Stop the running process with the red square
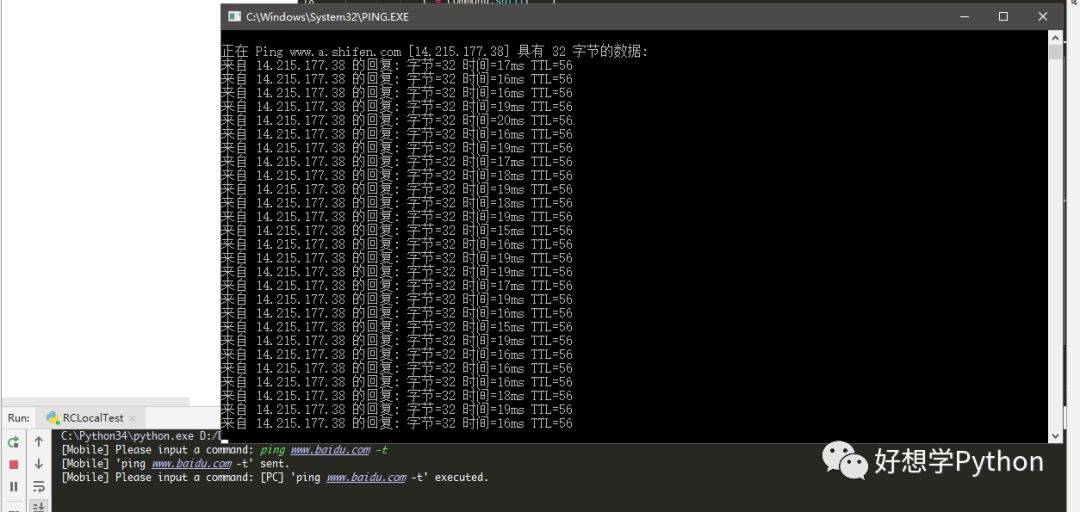Image resolution: width=1080 pixels, height=512 pixels. pos(13,464)
